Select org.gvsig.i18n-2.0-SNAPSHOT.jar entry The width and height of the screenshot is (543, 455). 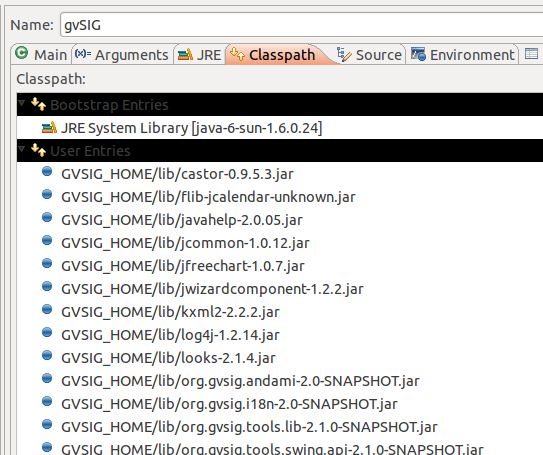pos(229,404)
